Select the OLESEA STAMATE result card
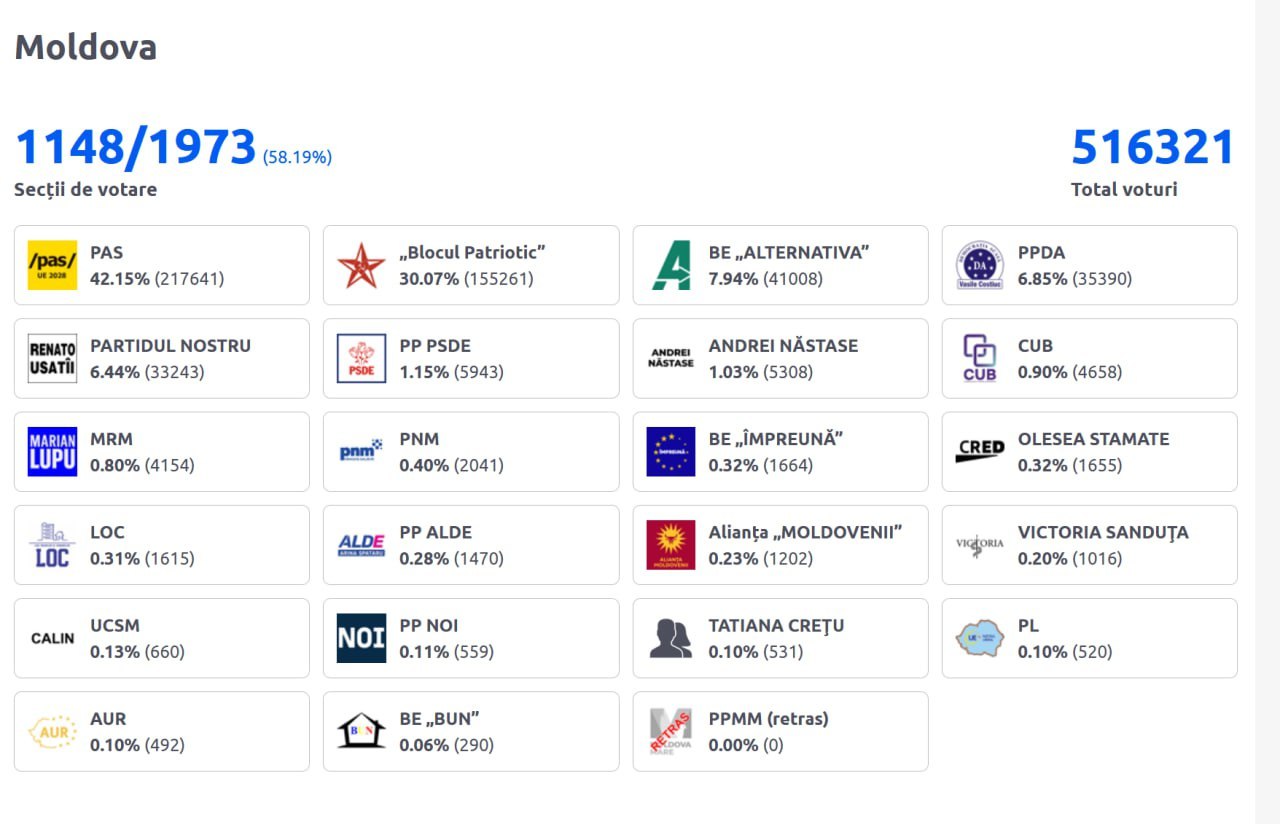This screenshot has width=1280, height=824. pyautogui.click(x=1089, y=452)
